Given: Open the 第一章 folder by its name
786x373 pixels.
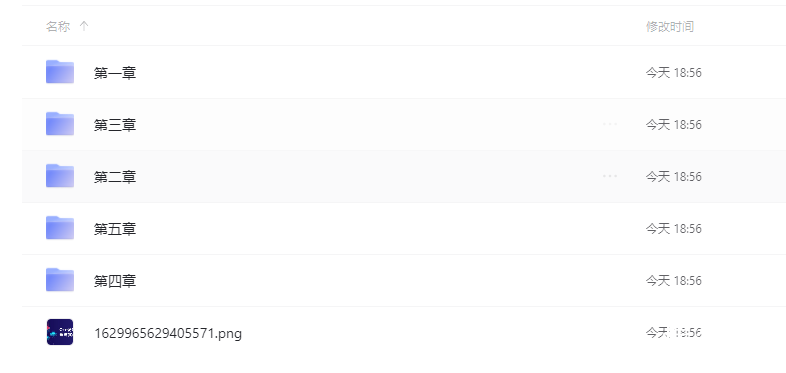Looking at the screenshot, I should (x=115, y=73).
